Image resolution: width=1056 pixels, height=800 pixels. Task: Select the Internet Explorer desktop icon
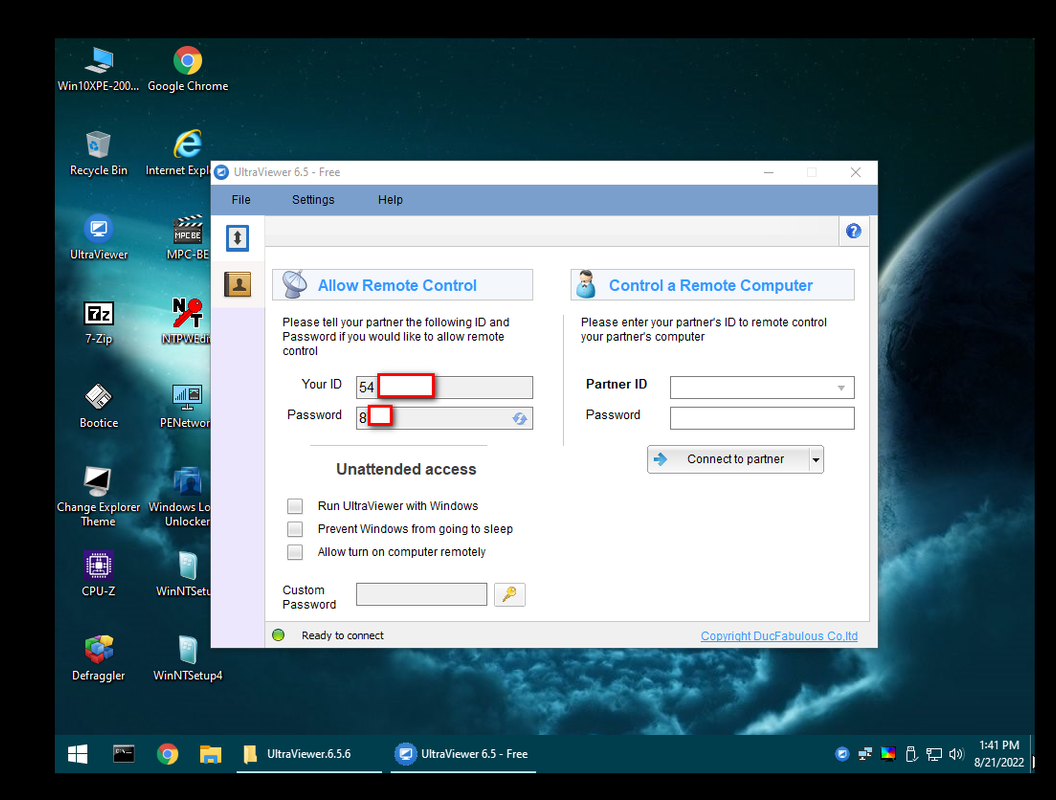pyautogui.click(x=179, y=154)
